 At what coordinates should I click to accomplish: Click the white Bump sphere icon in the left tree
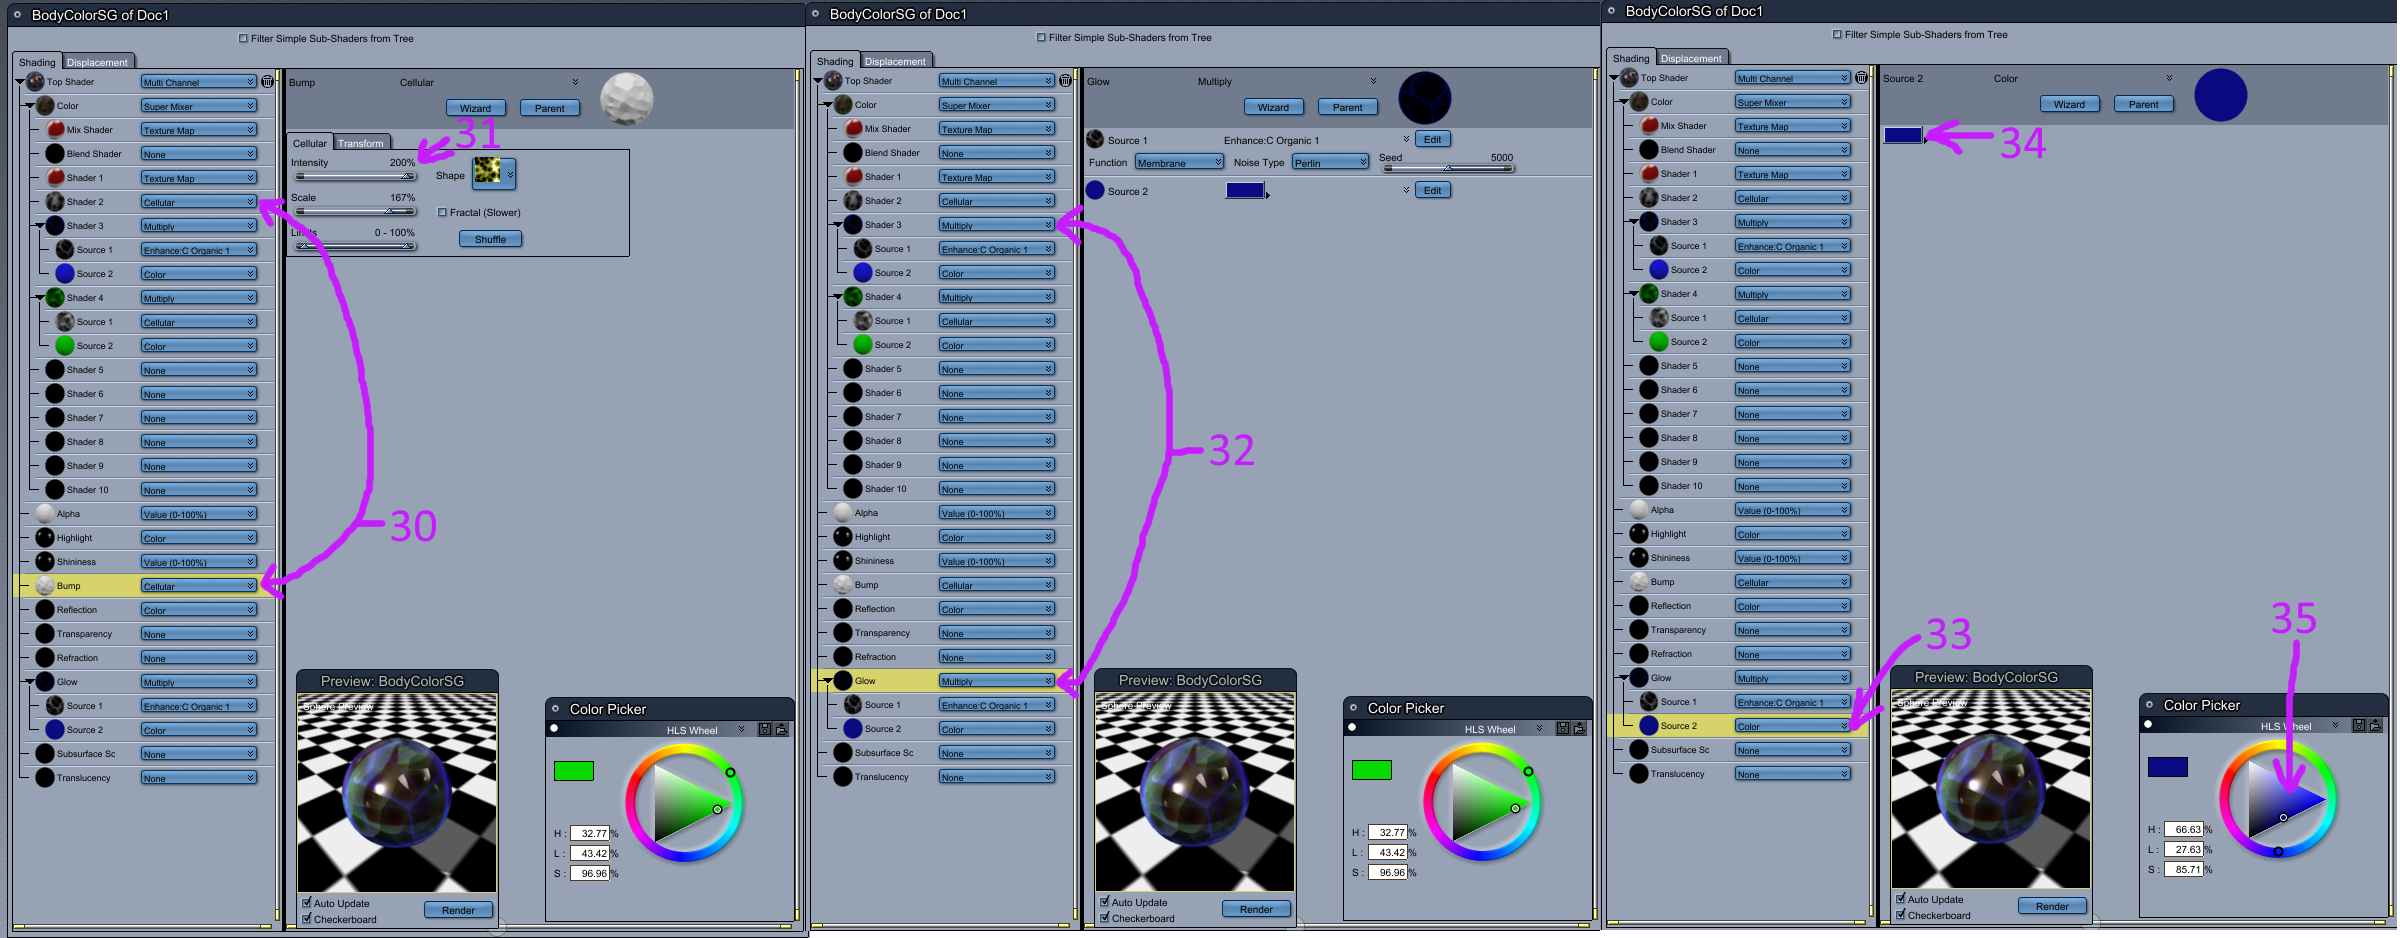(45, 586)
